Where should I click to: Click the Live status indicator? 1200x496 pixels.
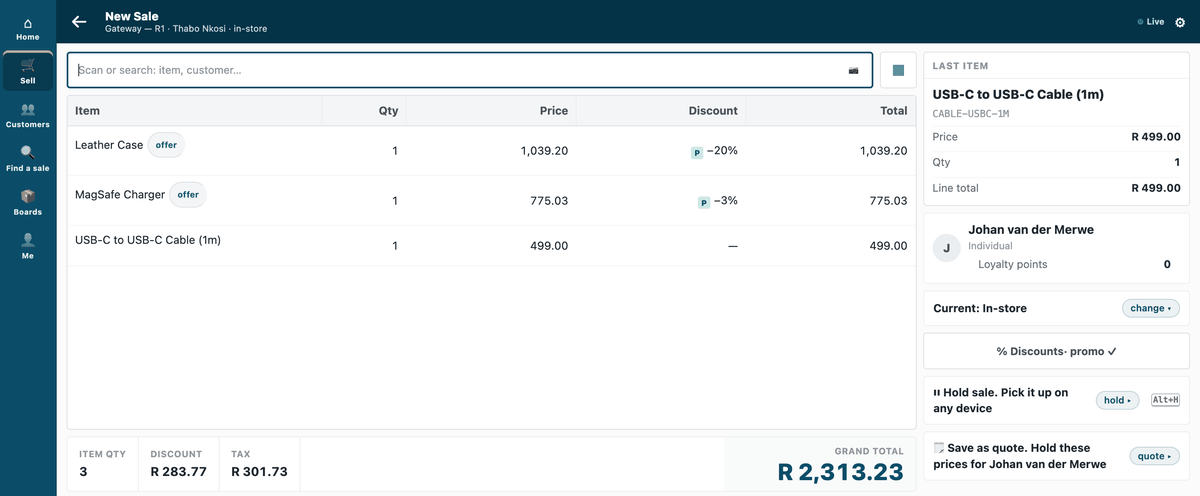[x=1151, y=21]
